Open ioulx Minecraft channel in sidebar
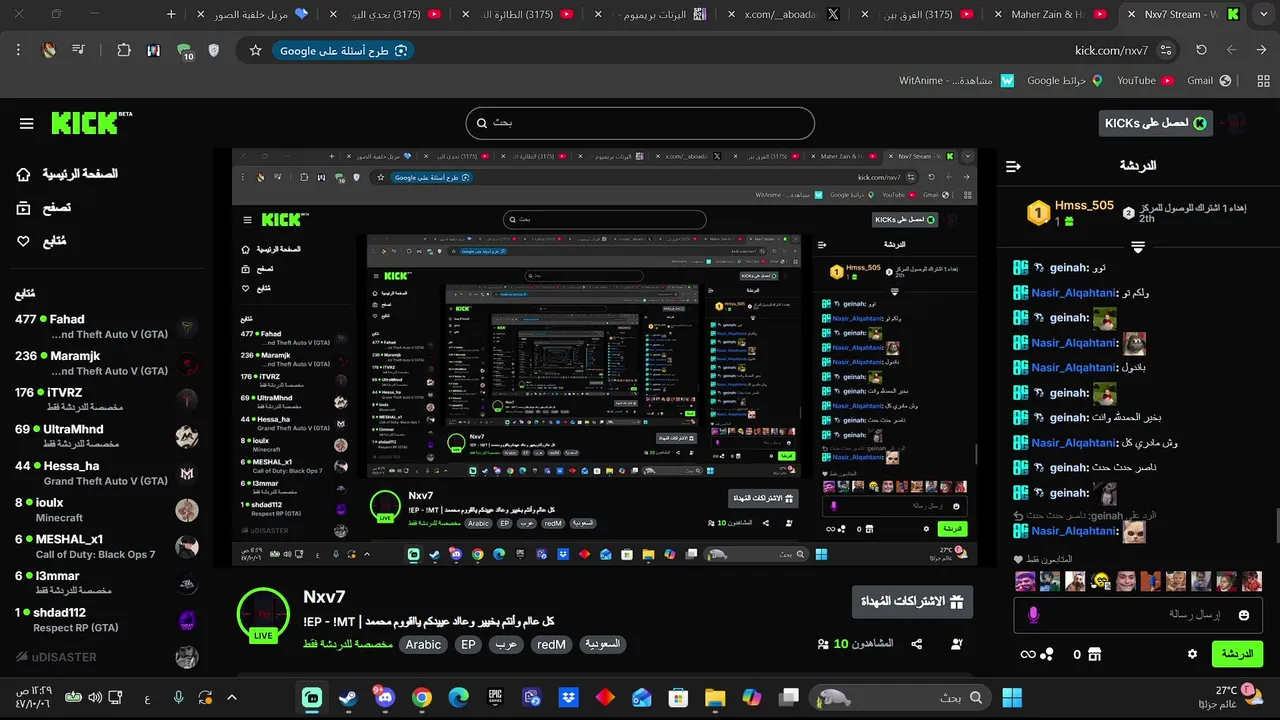Image resolution: width=1280 pixels, height=720 pixels. click(x=106, y=510)
